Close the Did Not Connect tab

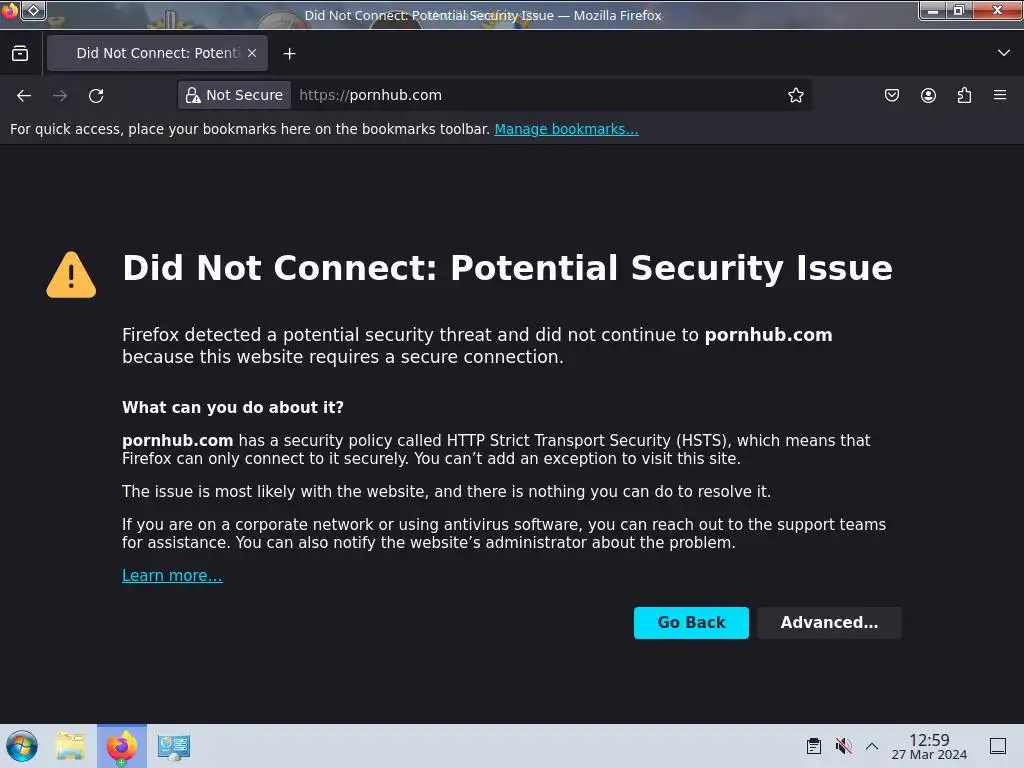[252, 53]
